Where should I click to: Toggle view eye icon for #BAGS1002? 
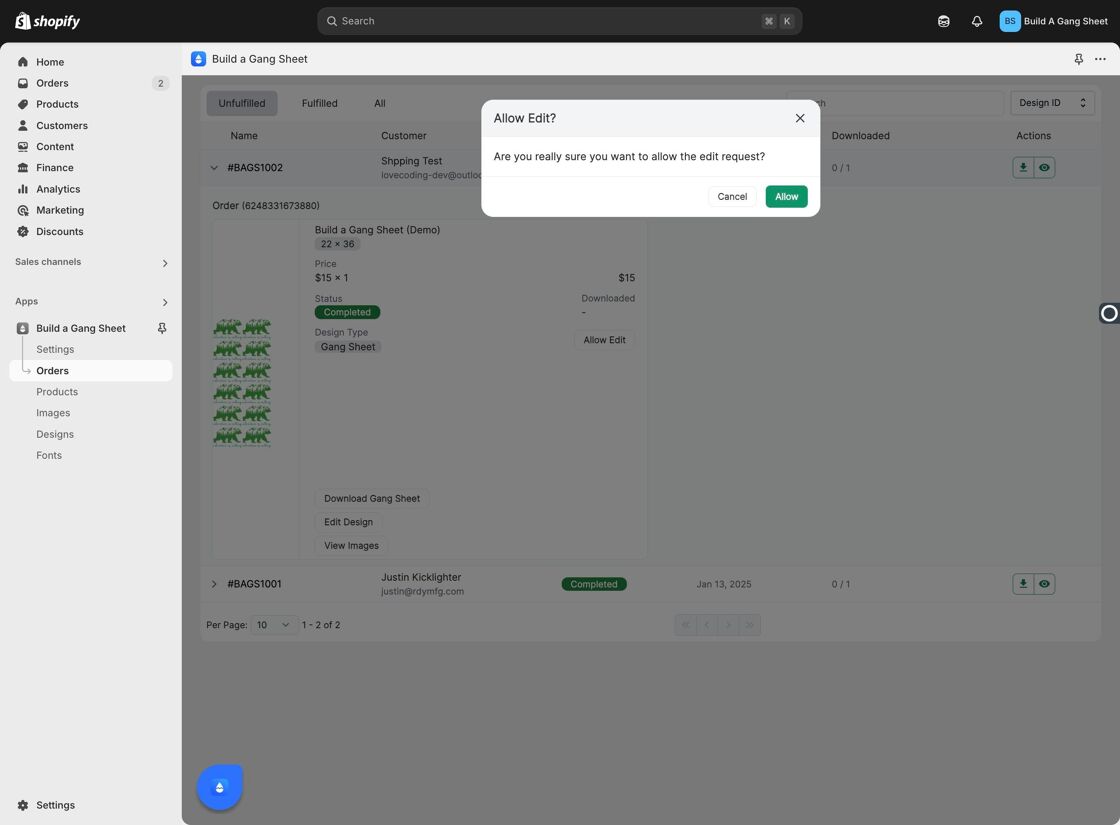point(1044,168)
